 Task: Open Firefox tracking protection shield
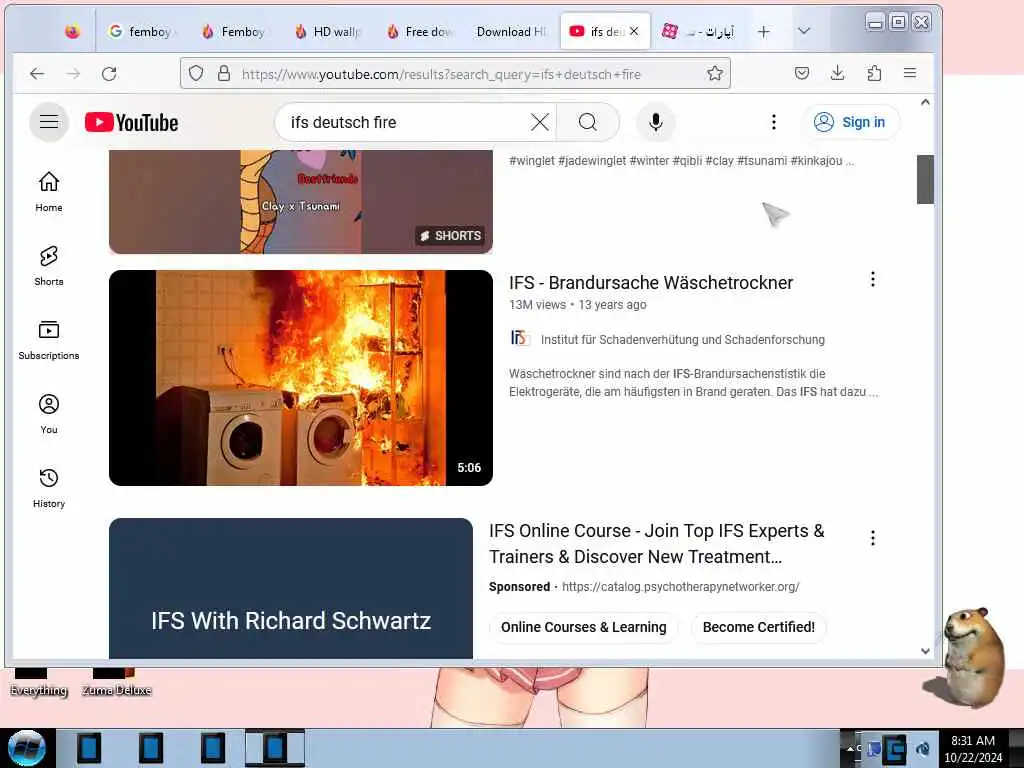(196, 73)
